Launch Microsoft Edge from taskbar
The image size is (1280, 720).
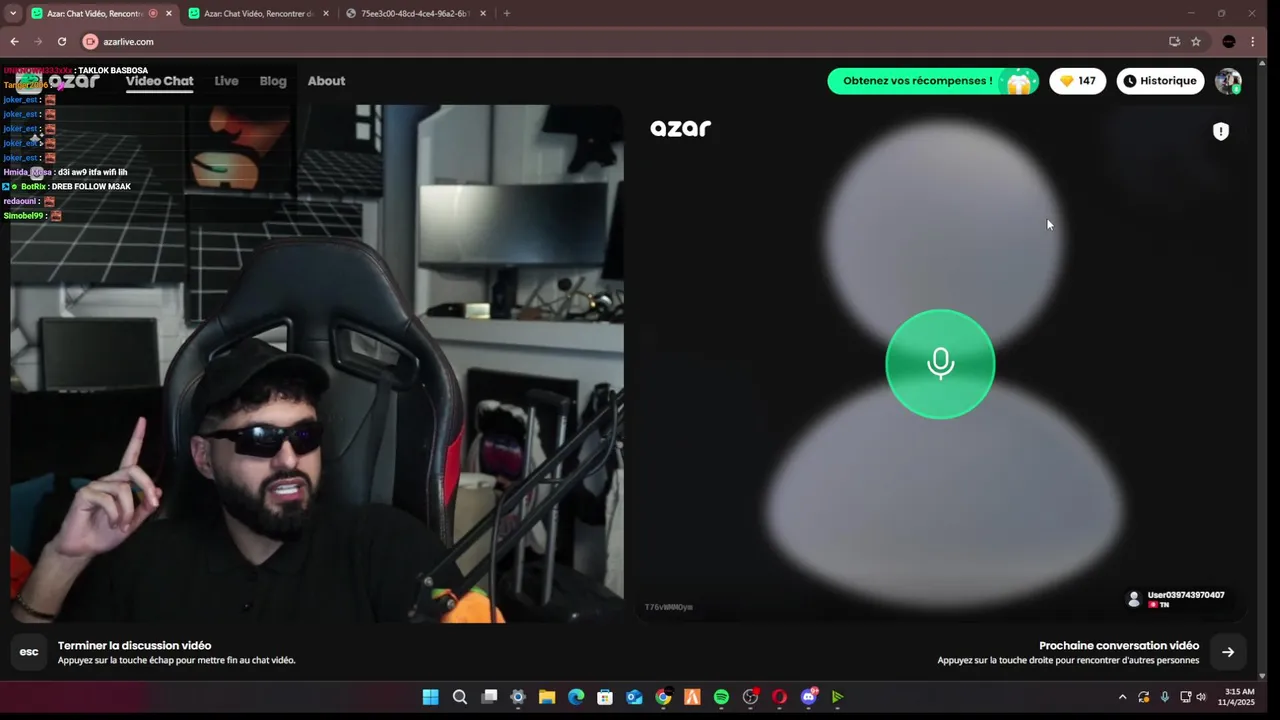(576, 697)
